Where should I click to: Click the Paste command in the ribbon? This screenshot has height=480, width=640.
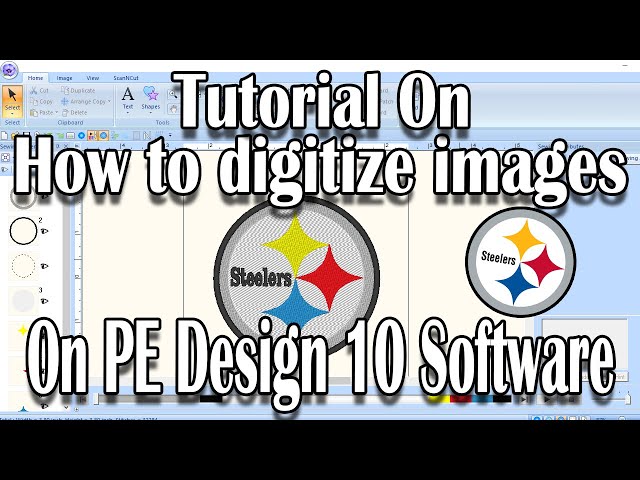click(x=42, y=112)
